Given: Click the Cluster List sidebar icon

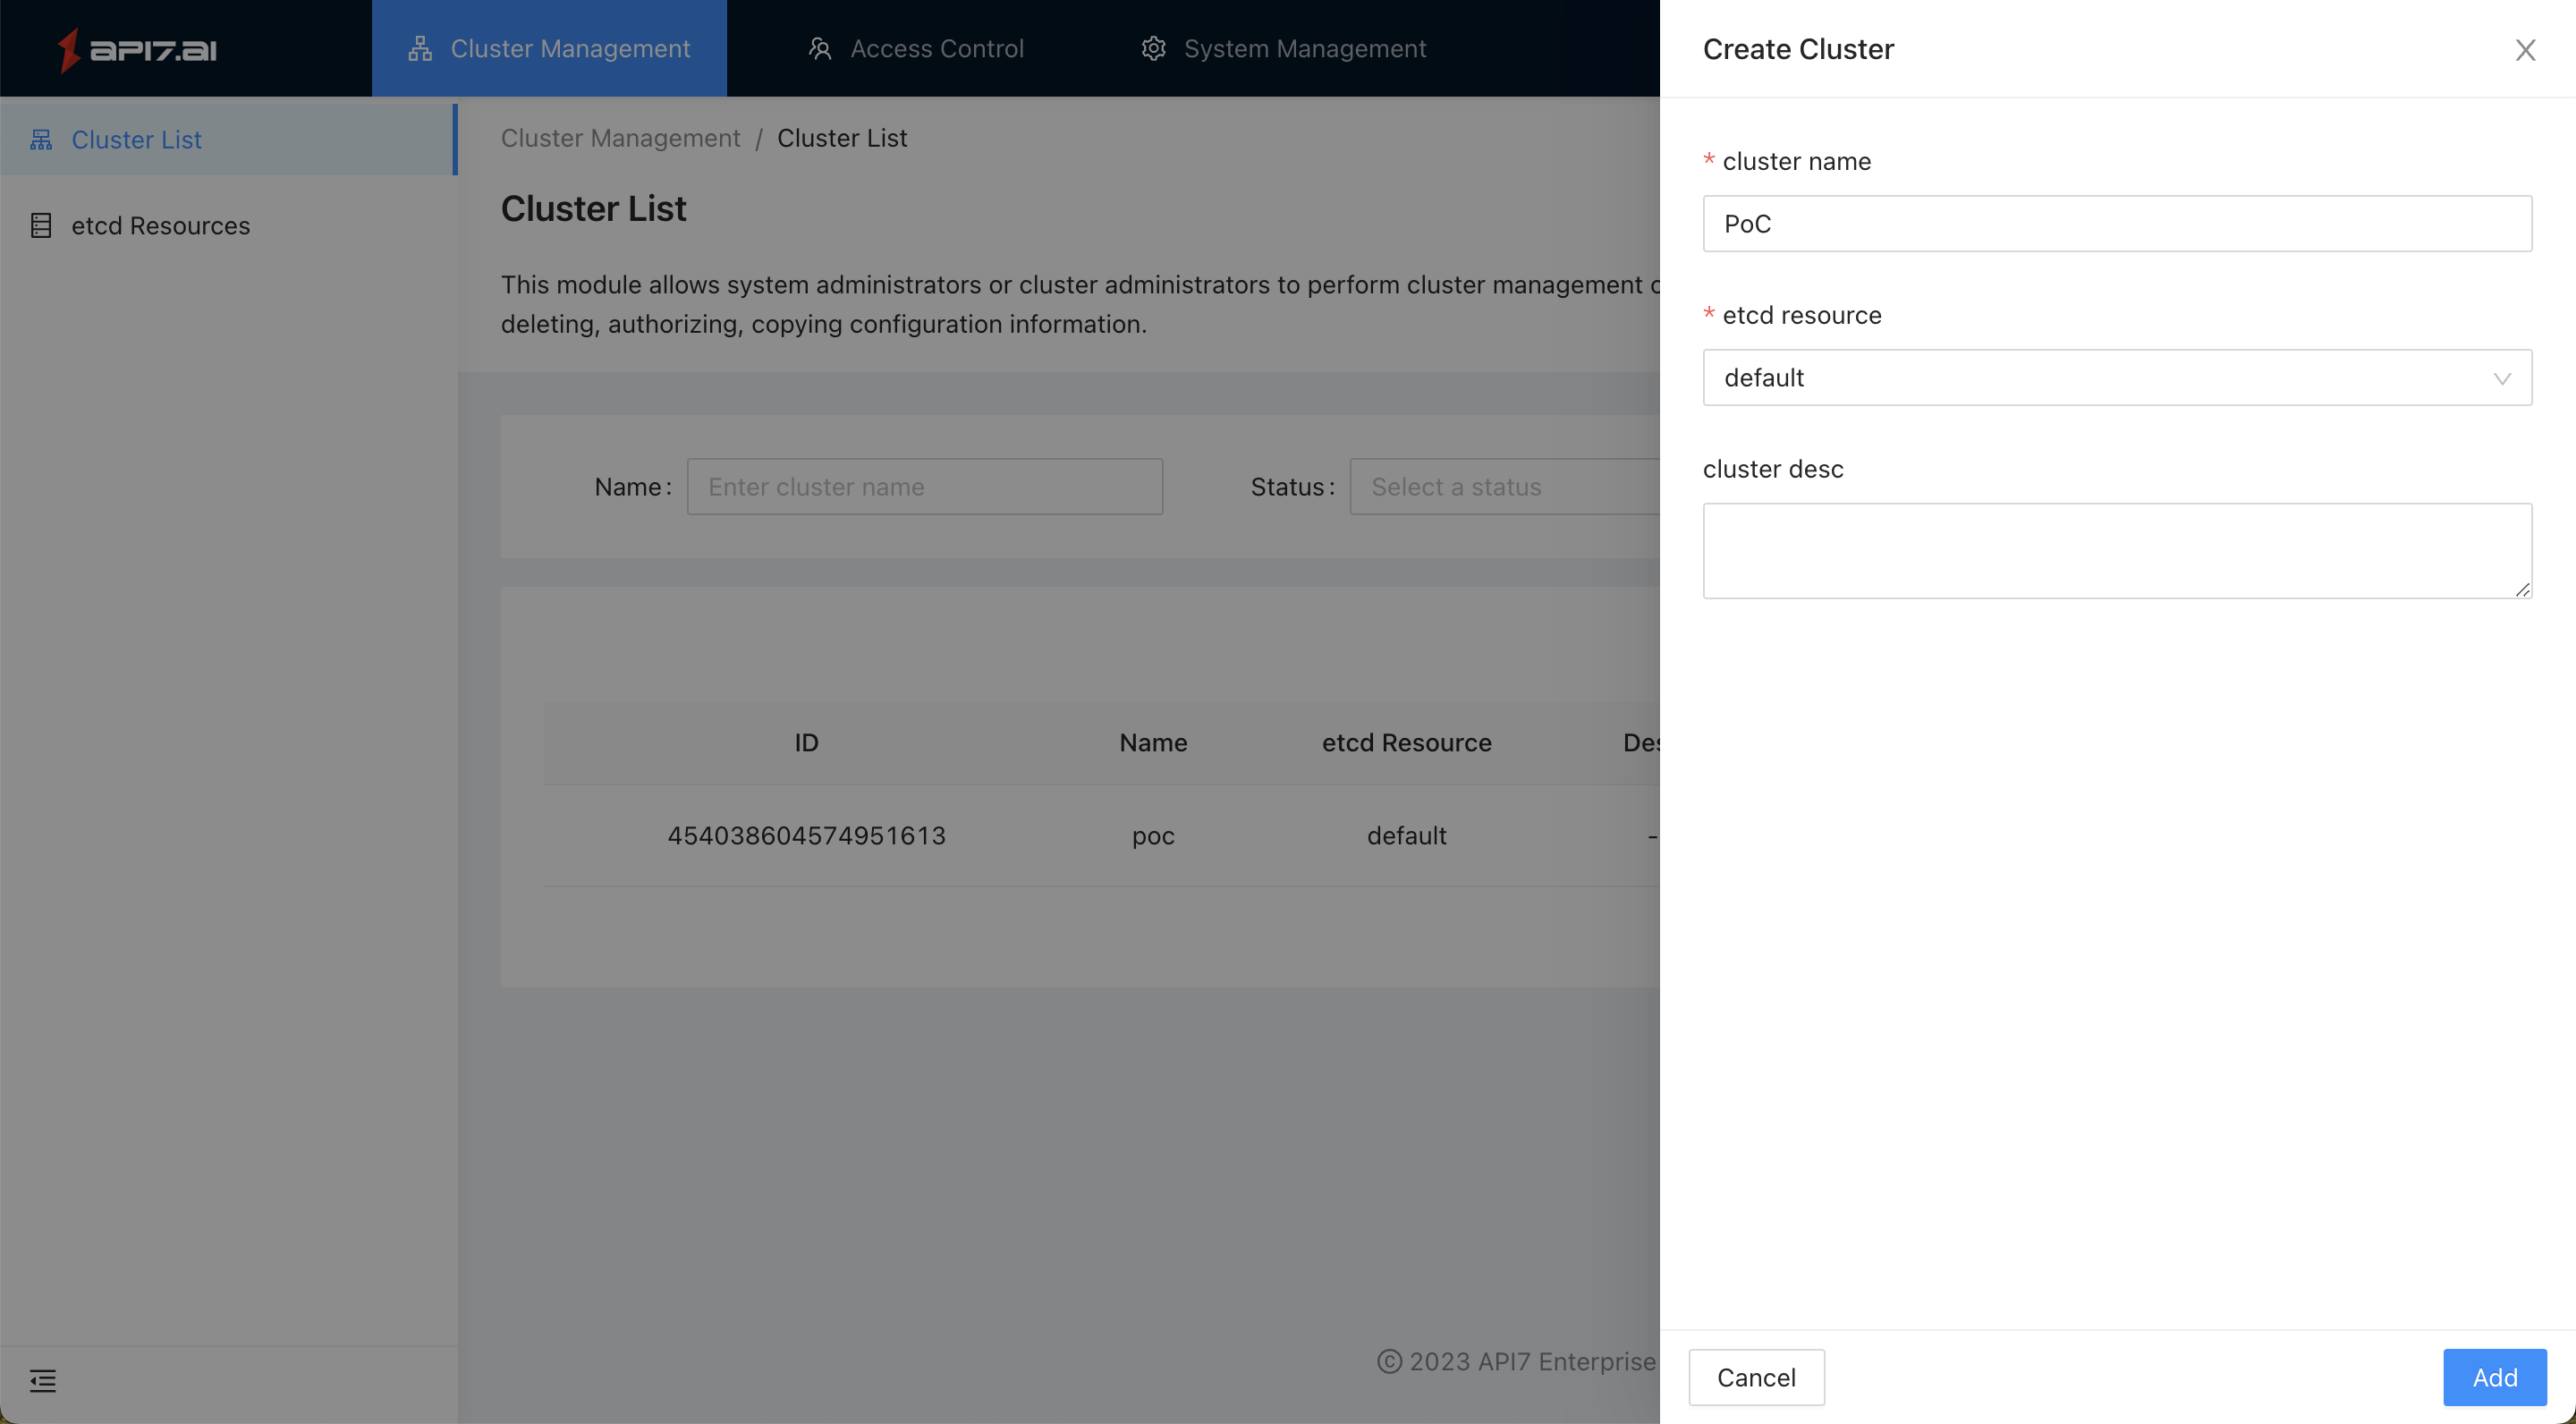Looking at the screenshot, I should pos(40,139).
